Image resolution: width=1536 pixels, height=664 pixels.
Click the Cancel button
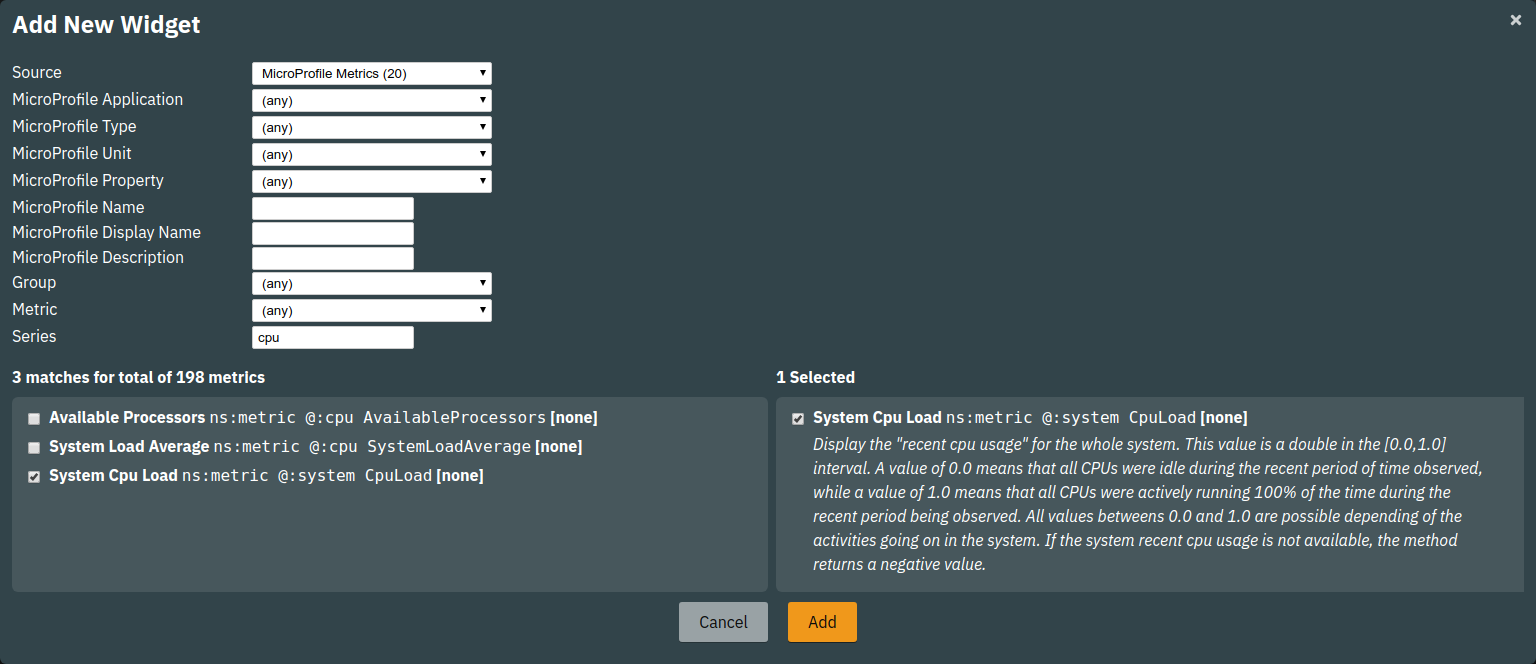click(723, 621)
